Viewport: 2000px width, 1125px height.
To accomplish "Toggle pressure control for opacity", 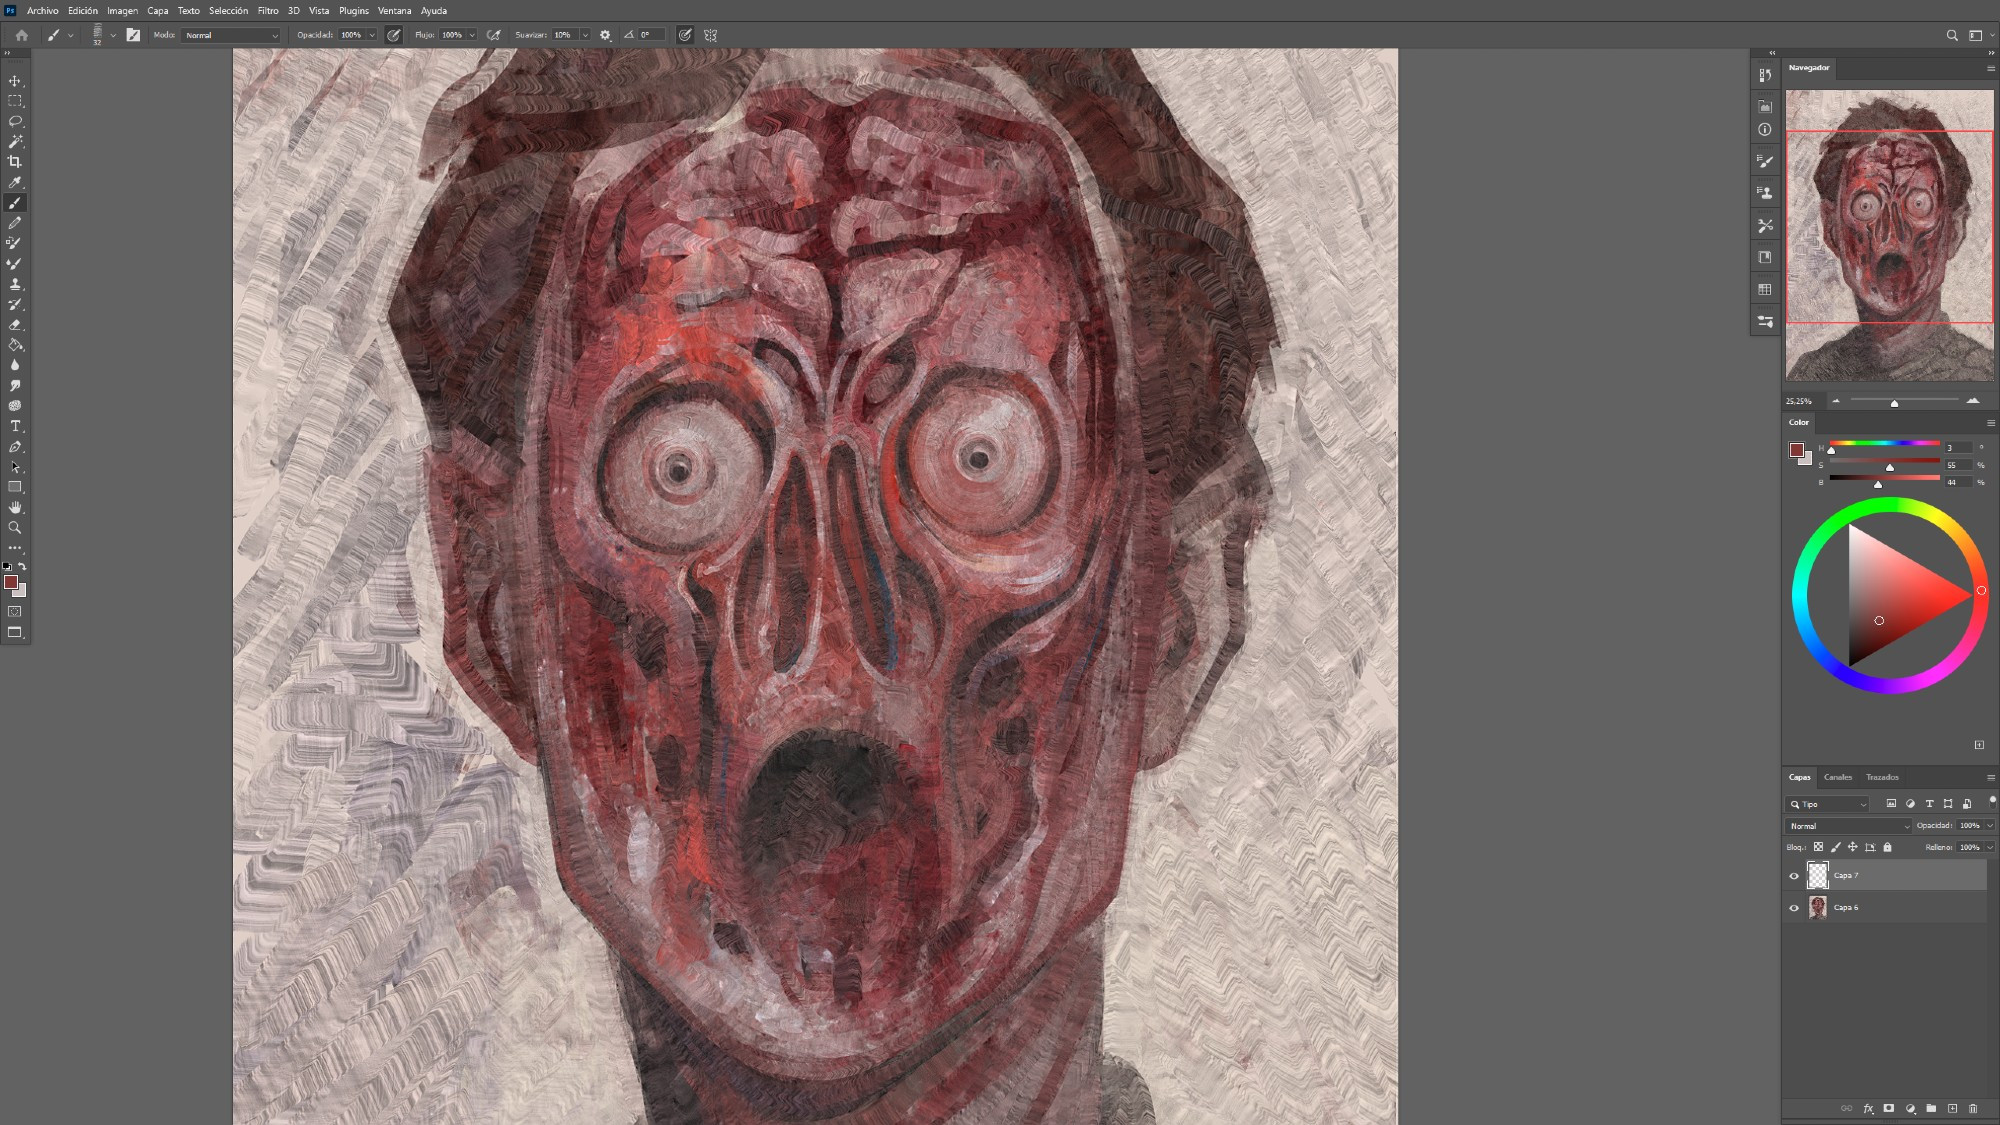I will point(394,35).
